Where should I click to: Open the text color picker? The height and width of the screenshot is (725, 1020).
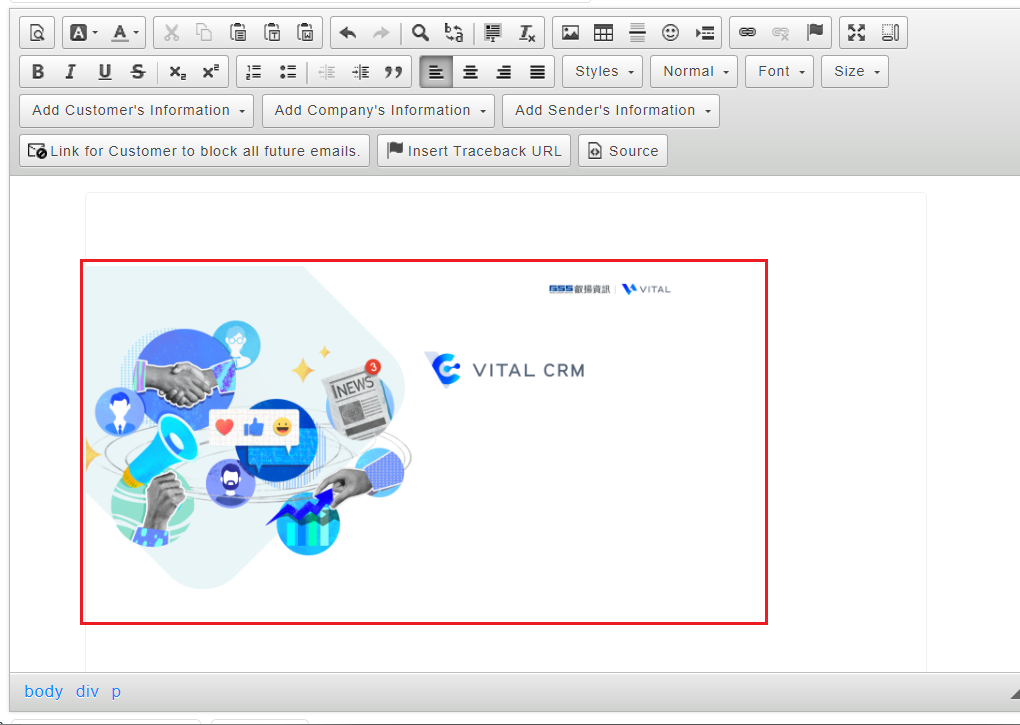[x=125, y=33]
